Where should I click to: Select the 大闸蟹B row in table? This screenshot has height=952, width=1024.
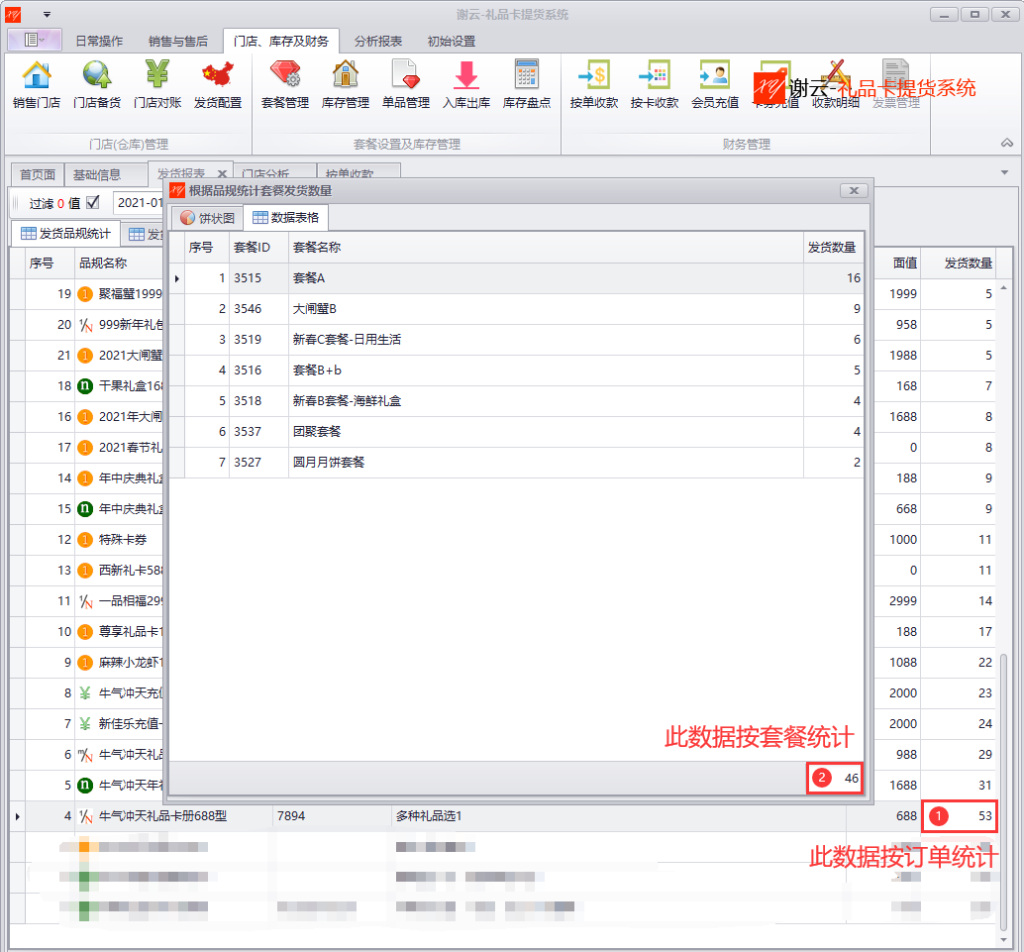pos(516,309)
